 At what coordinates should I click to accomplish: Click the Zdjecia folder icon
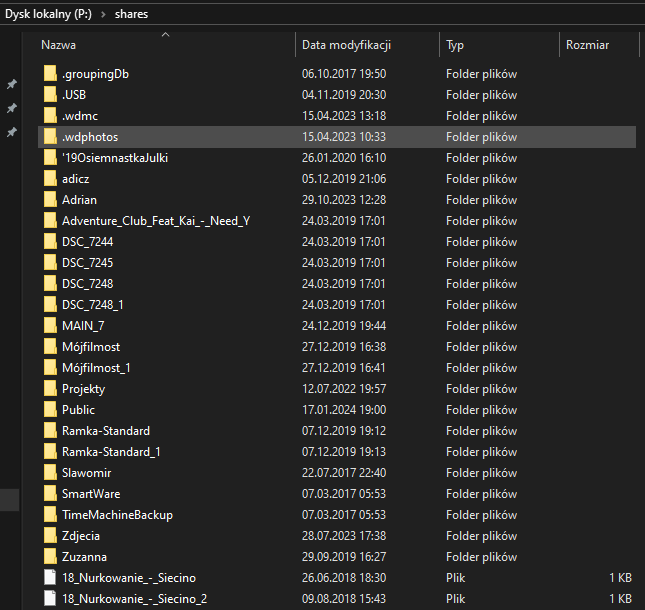[x=50, y=535]
